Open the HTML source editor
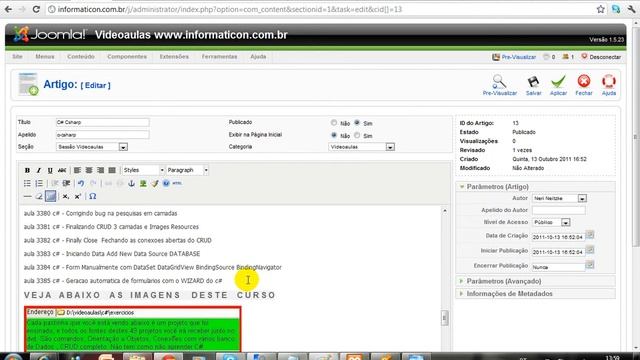The image size is (640, 360). 177,183
